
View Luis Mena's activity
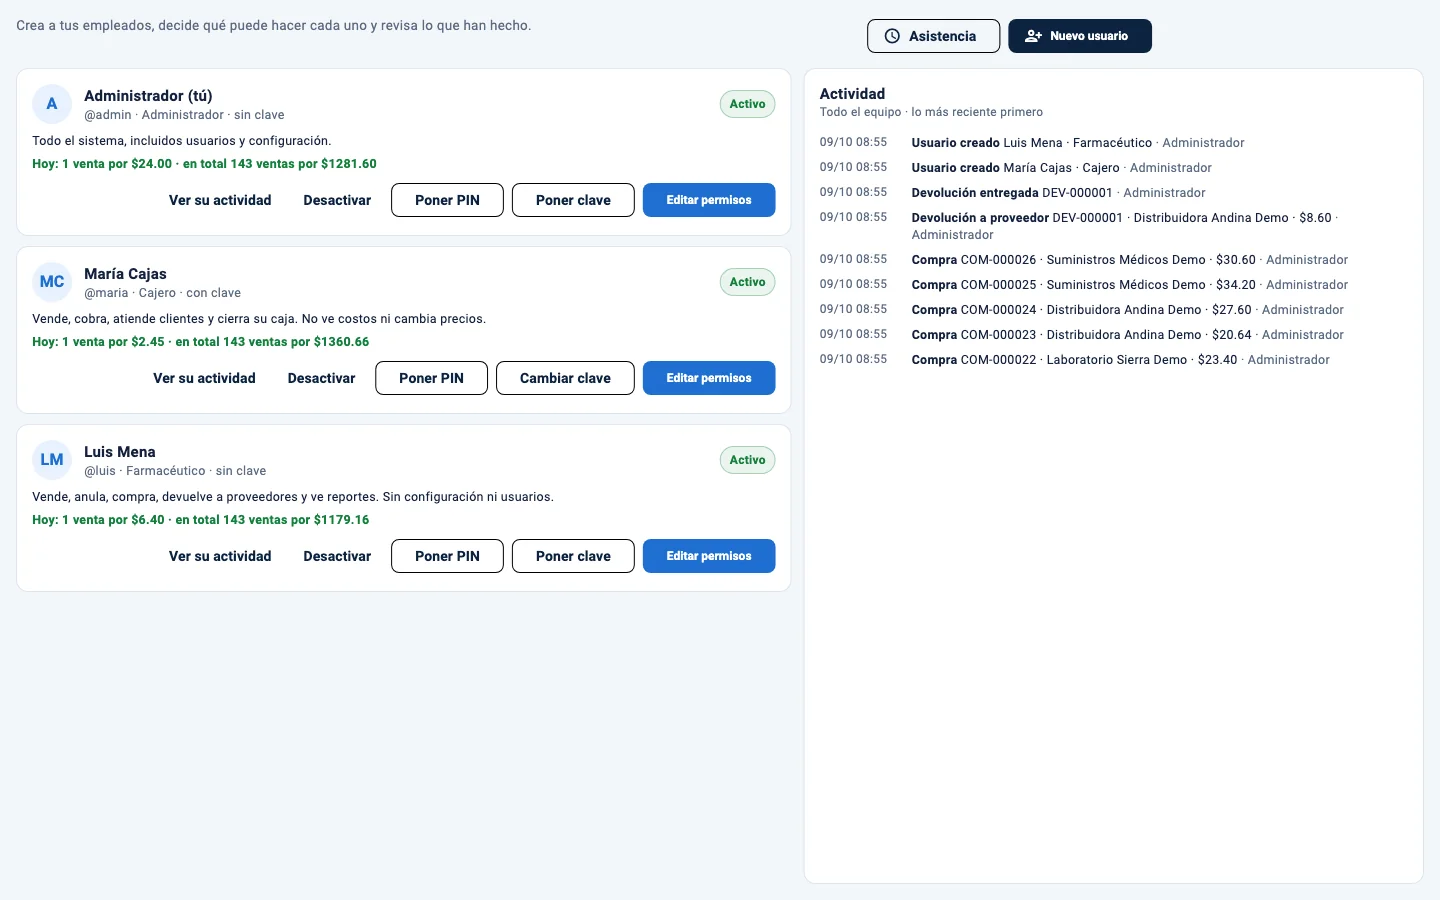click(220, 556)
